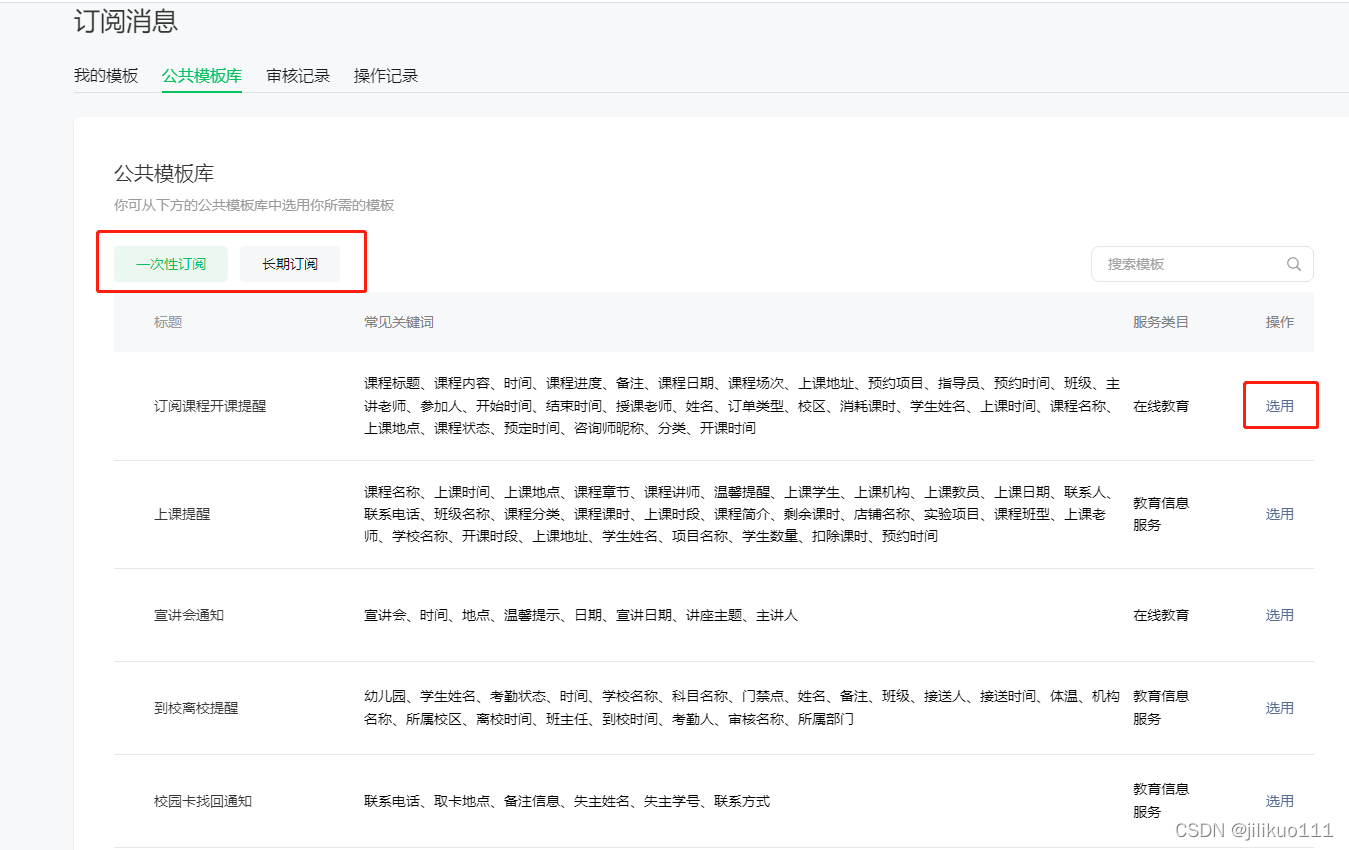Click 选用 for 上课提醒 template
1349x850 pixels.
coord(1278,513)
